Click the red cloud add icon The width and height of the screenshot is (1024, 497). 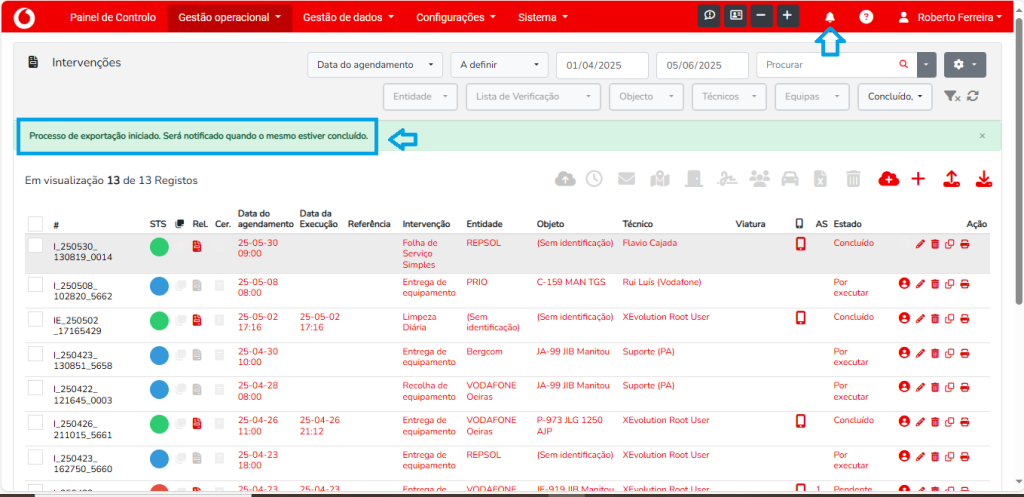tap(889, 179)
